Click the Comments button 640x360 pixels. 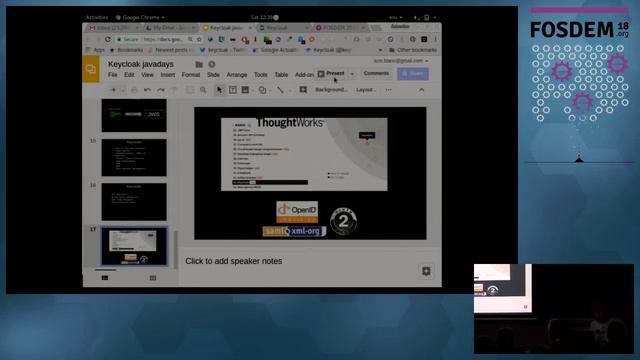click(x=376, y=73)
